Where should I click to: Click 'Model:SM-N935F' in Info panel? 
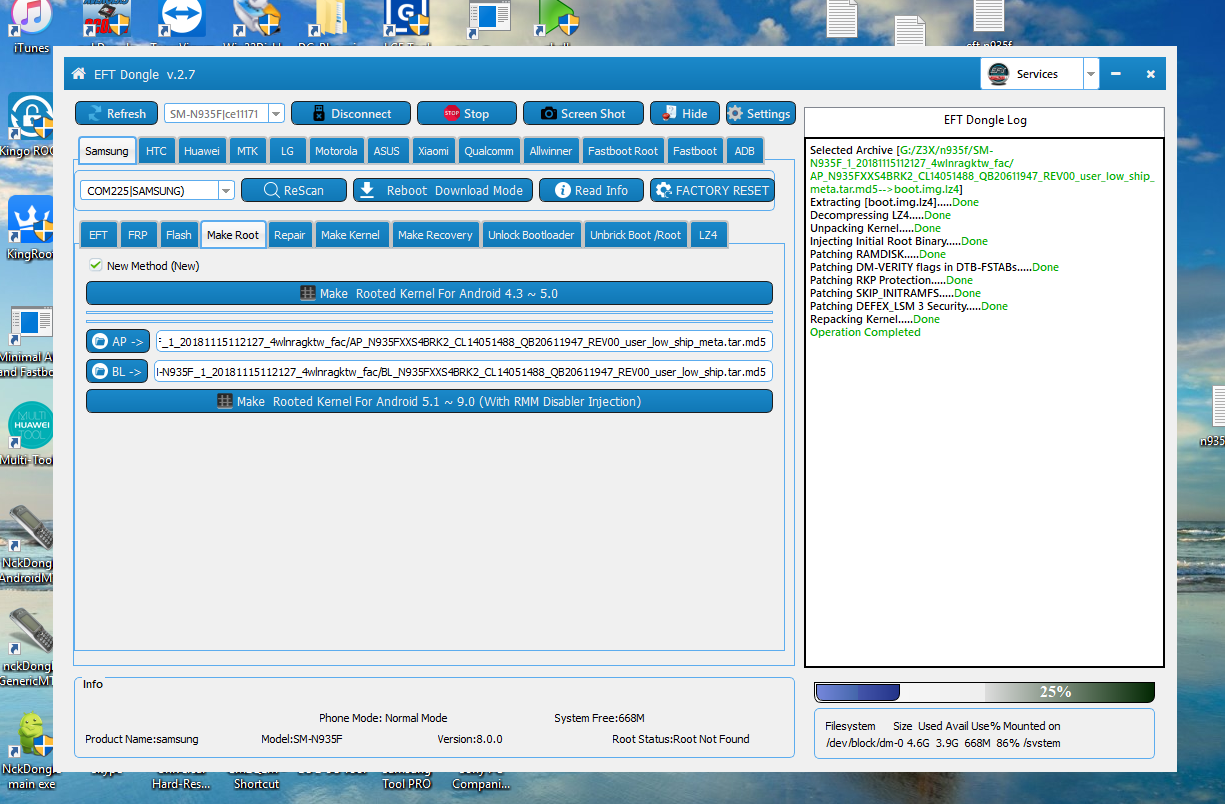[x=302, y=739]
